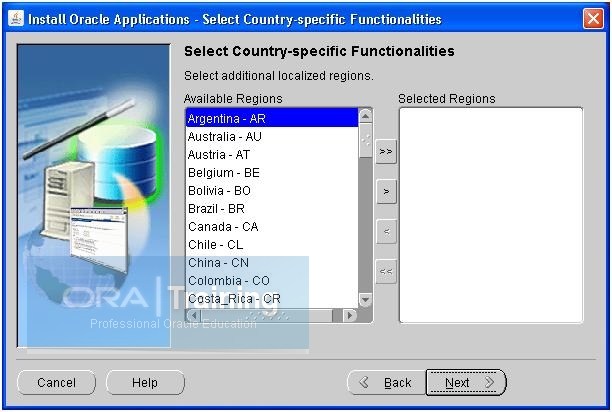This screenshot has width=612, height=412.
Task: Select Canada - CA region
Action: (x=272, y=226)
